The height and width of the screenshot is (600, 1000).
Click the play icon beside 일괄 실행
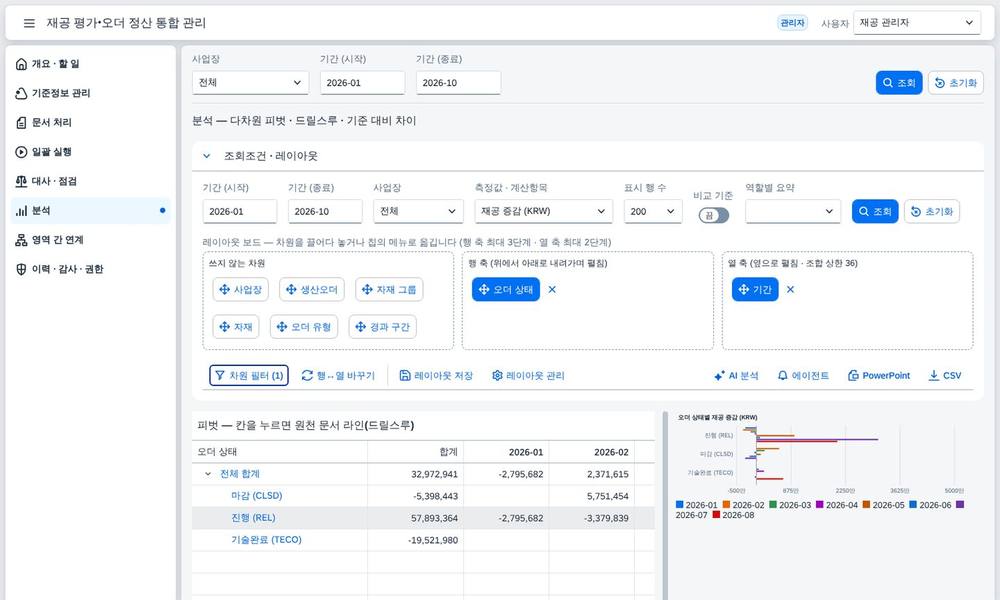(21, 152)
